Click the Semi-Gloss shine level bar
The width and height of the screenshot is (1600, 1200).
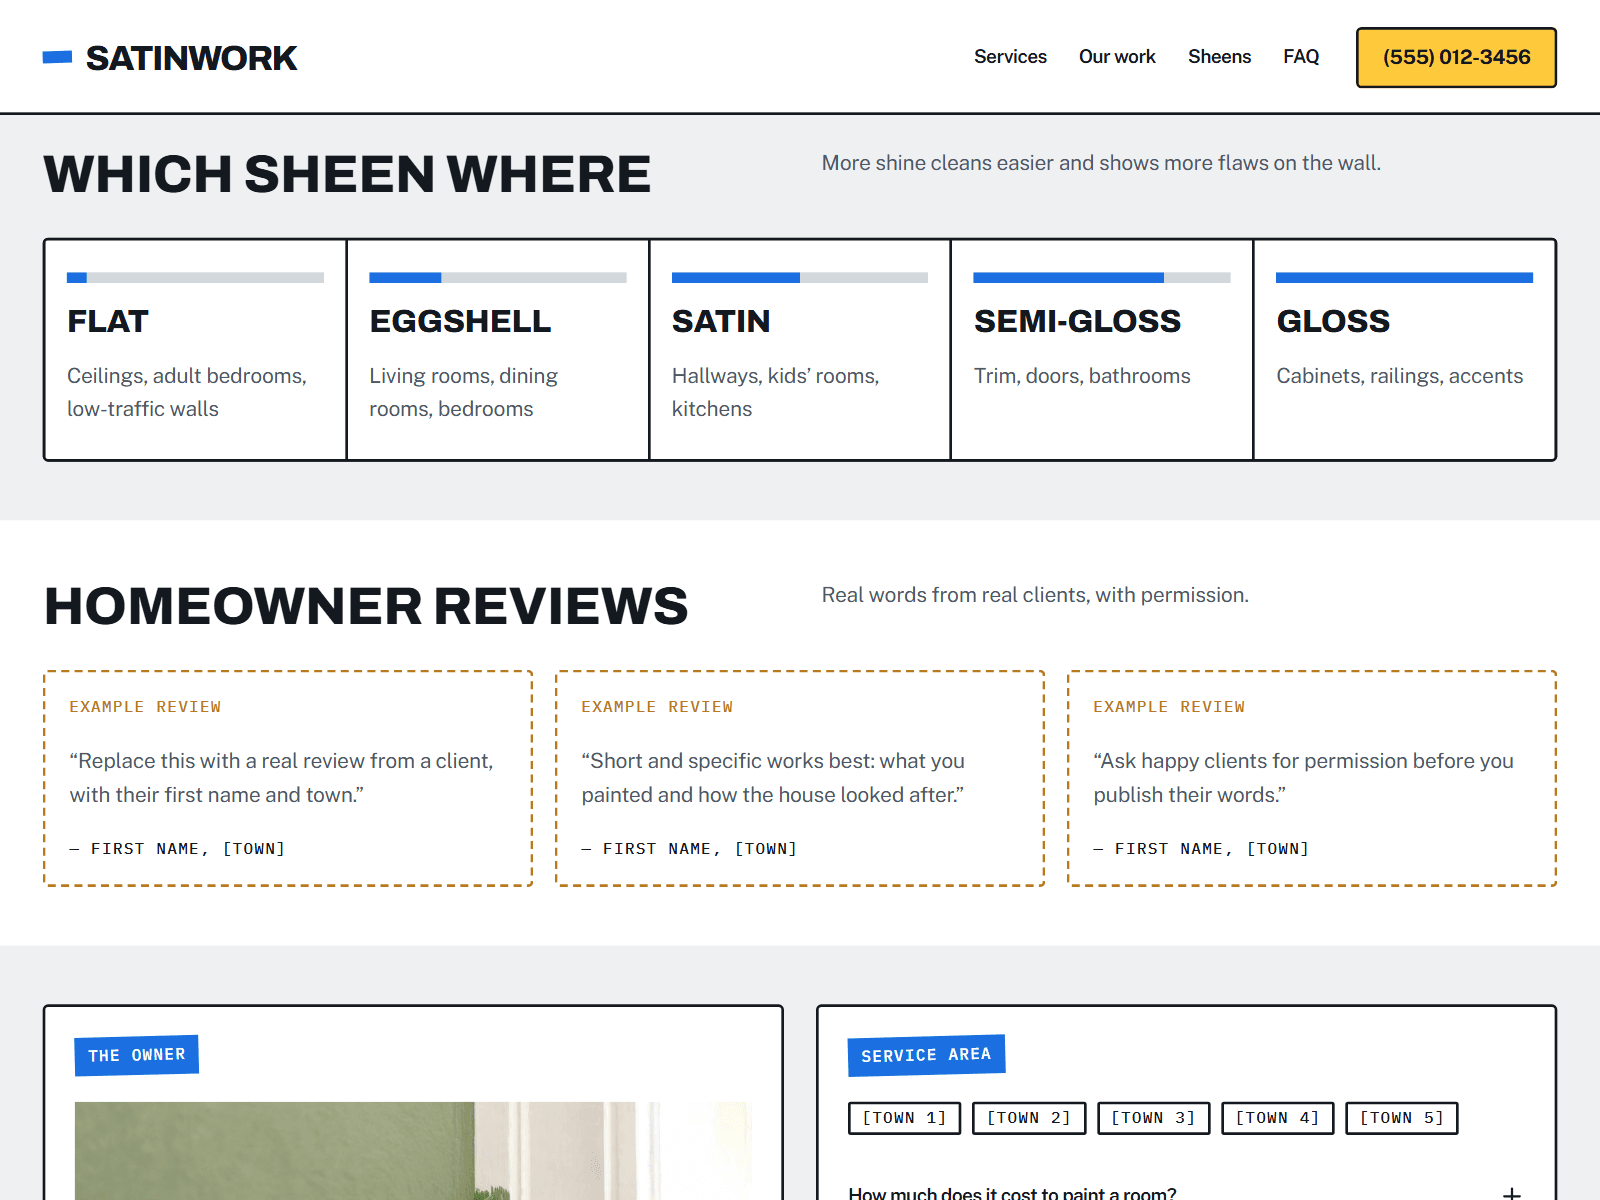coord(1102,278)
